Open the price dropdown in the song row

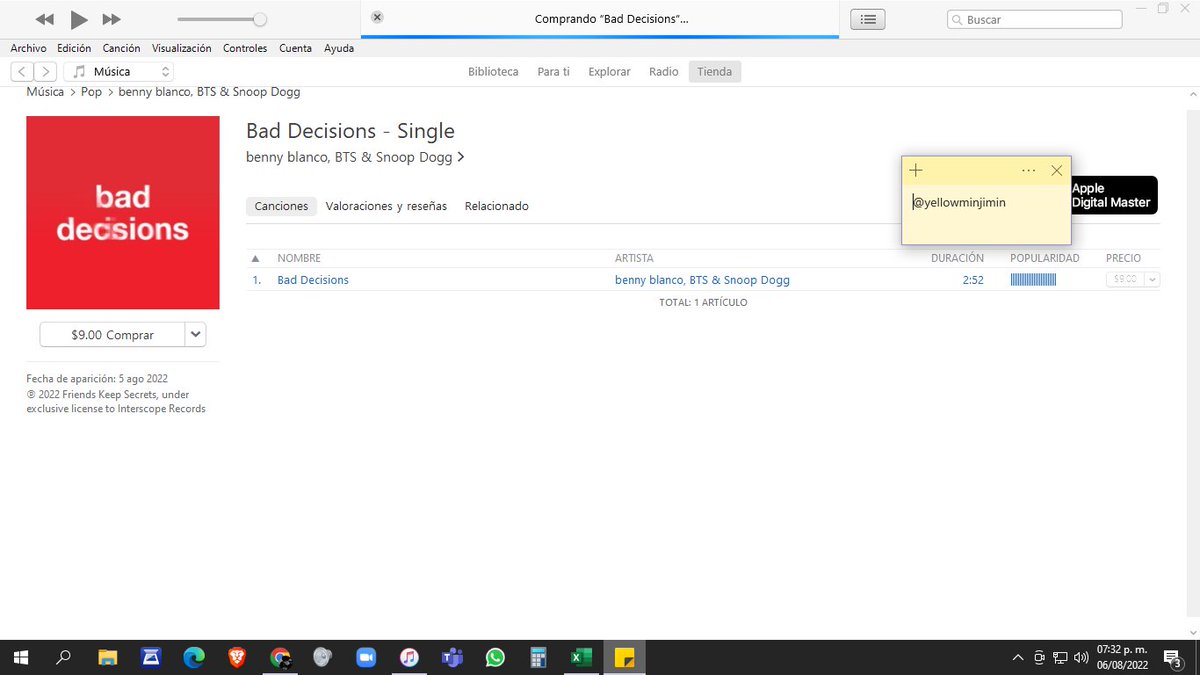(x=1153, y=279)
